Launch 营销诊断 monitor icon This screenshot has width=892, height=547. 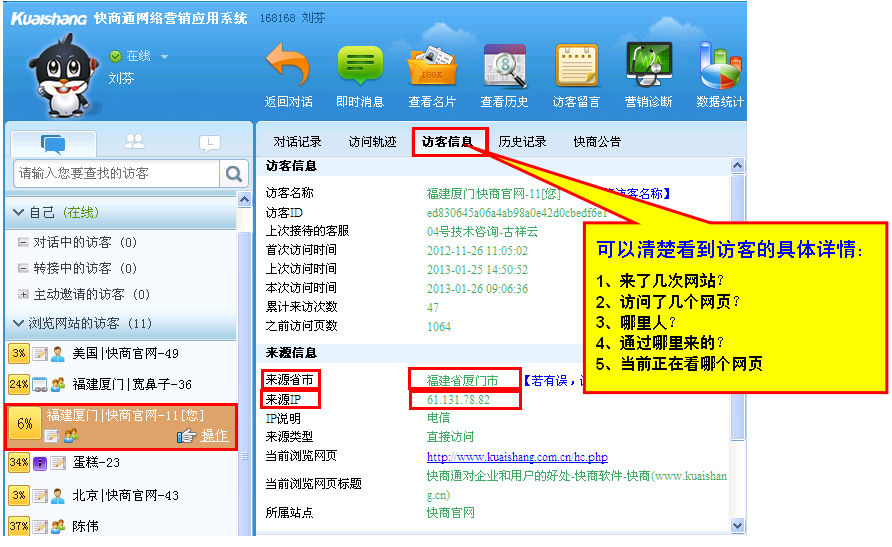tap(648, 66)
